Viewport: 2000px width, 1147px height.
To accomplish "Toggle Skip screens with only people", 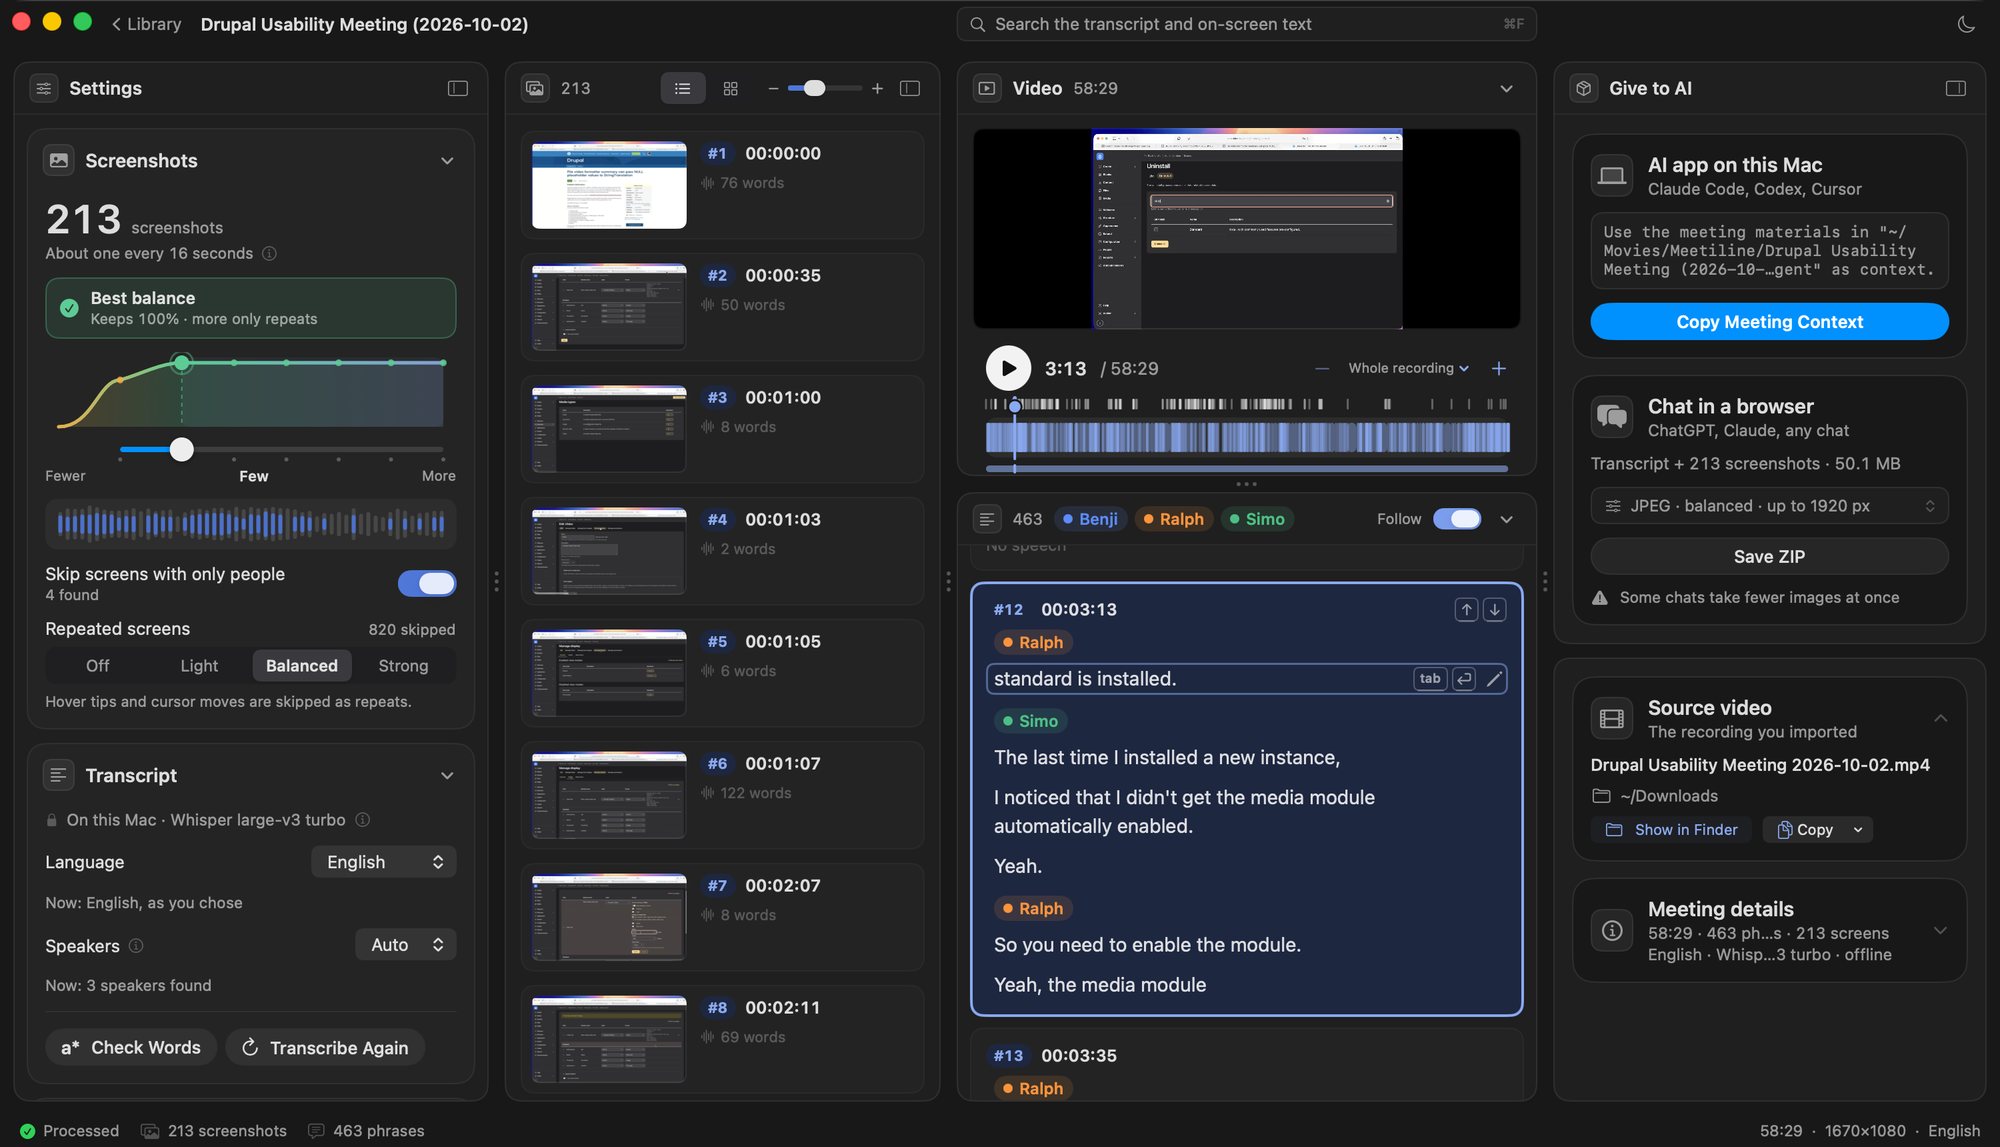I will point(427,583).
